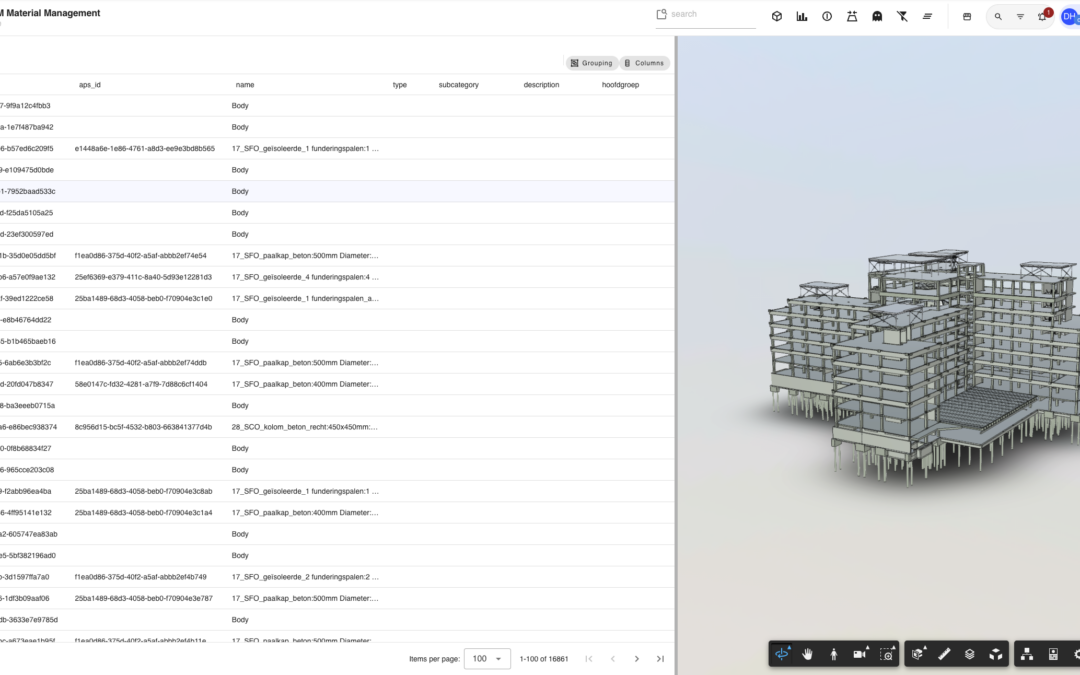The image size is (1080, 675).
Task: Open the Section analysis tool
Action: pyautogui.click(x=917, y=654)
